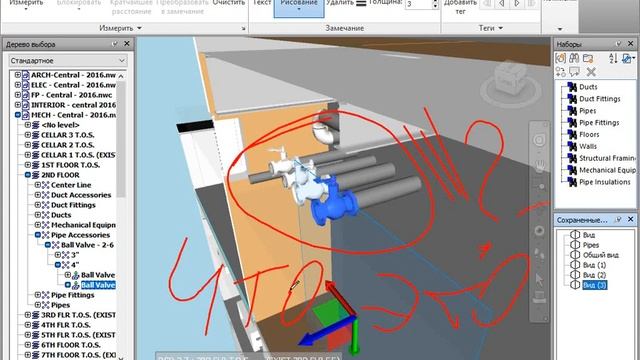Collapse the 2ND FLOOR level node
Viewport: 640px width, 360px height.
[28, 175]
